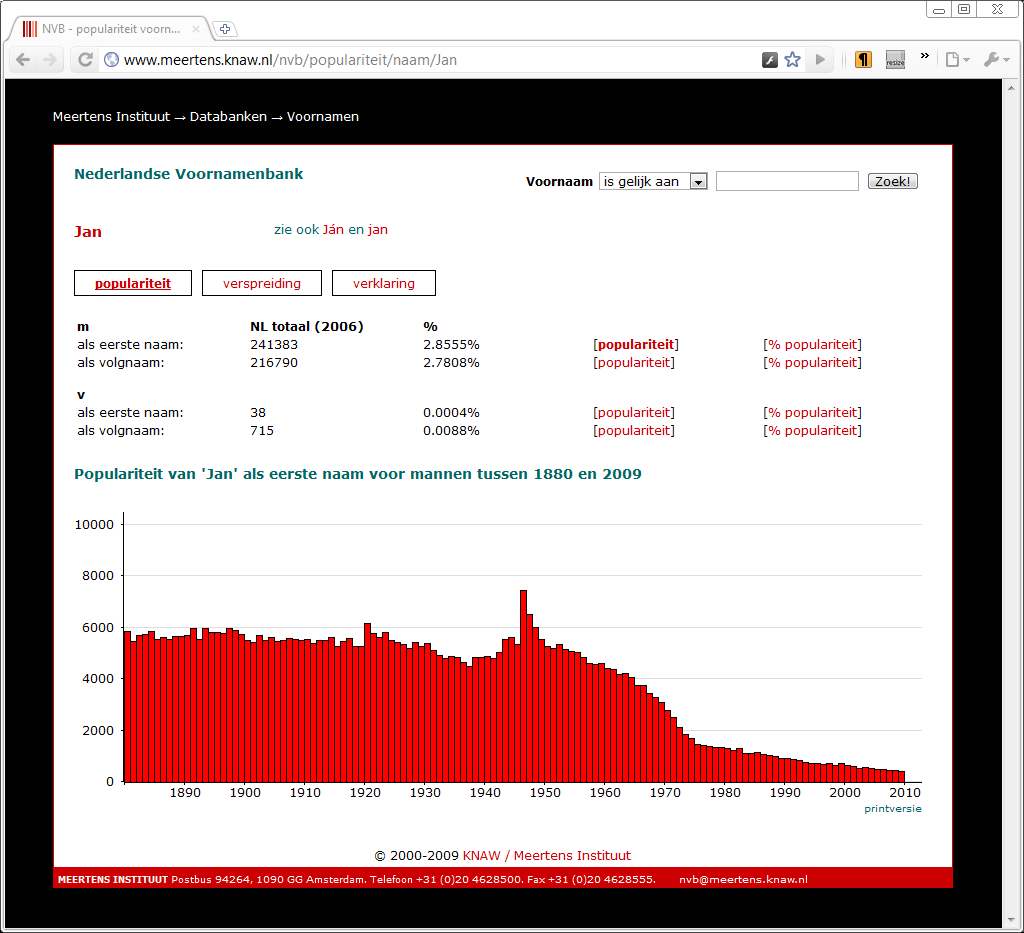The height and width of the screenshot is (933, 1024).
Task: Open the printversie link
Action: point(892,808)
